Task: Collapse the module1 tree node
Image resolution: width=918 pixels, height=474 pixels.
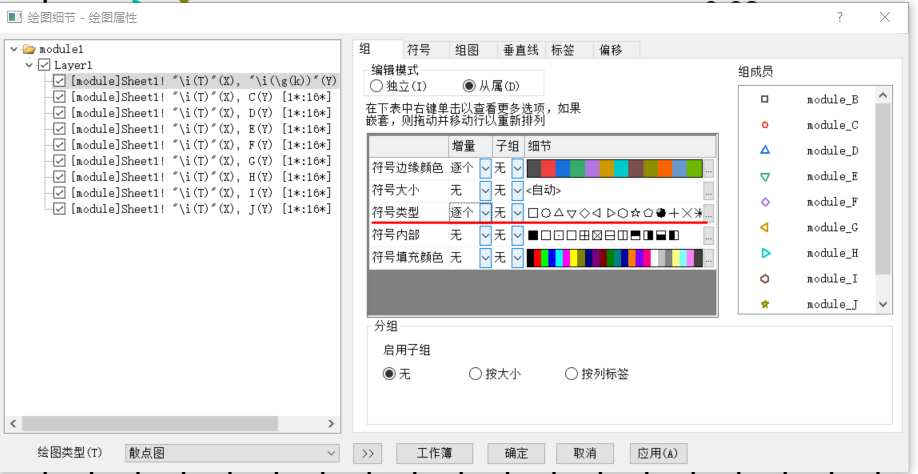Action: click(x=14, y=50)
